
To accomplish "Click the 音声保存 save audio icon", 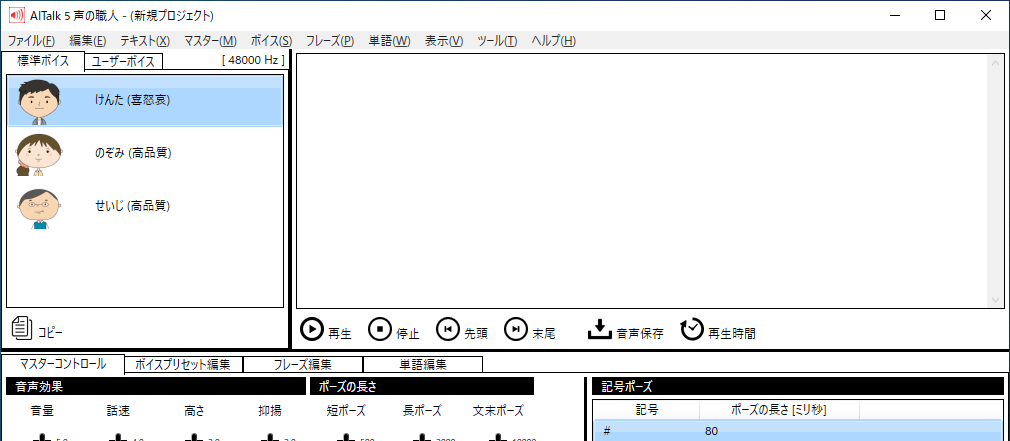I will [599, 329].
